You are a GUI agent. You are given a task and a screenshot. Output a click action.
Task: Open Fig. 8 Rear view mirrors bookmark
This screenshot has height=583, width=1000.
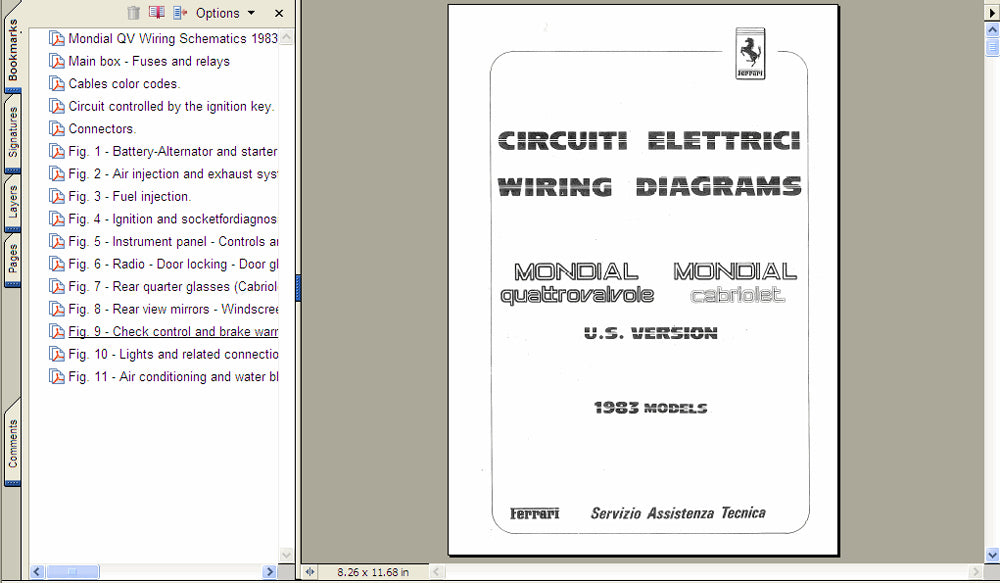(x=172, y=309)
